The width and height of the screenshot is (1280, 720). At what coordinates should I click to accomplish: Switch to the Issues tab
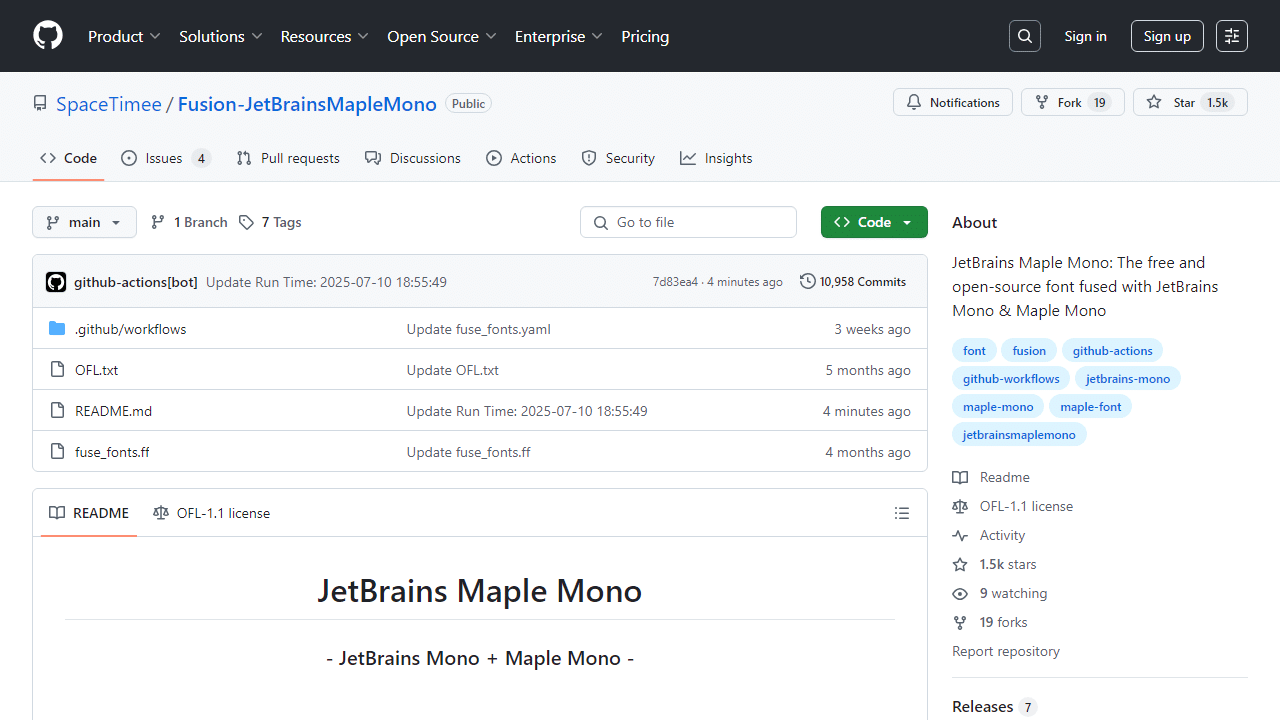click(x=166, y=158)
